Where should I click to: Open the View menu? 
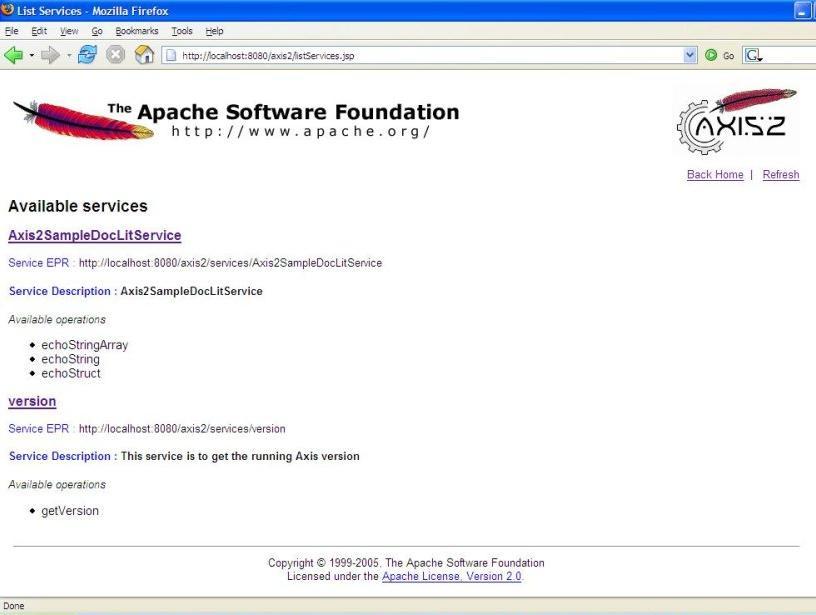tap(69, 31)
